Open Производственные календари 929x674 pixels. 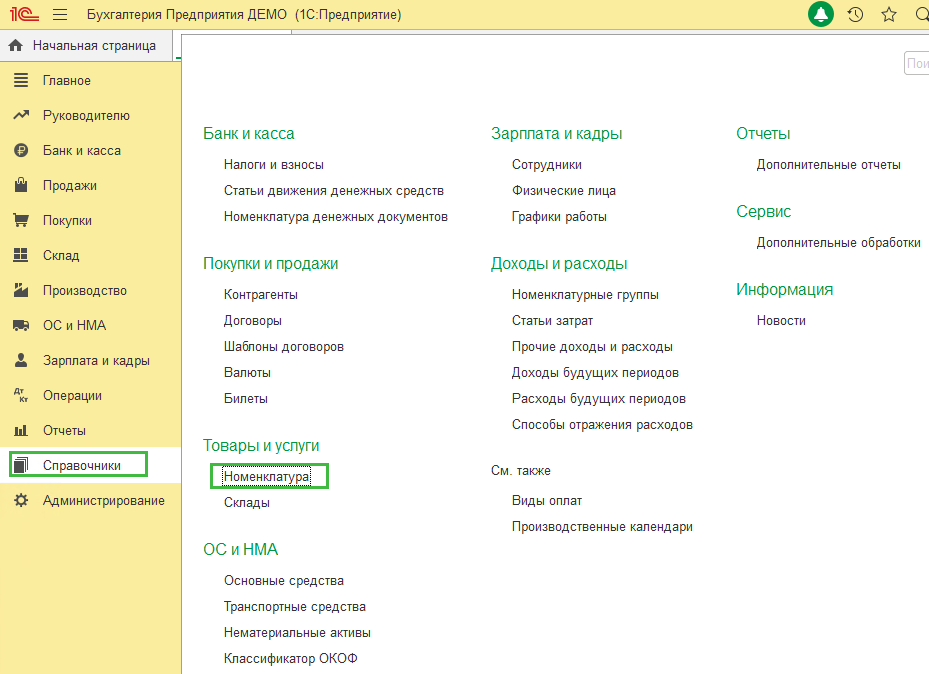603,527
